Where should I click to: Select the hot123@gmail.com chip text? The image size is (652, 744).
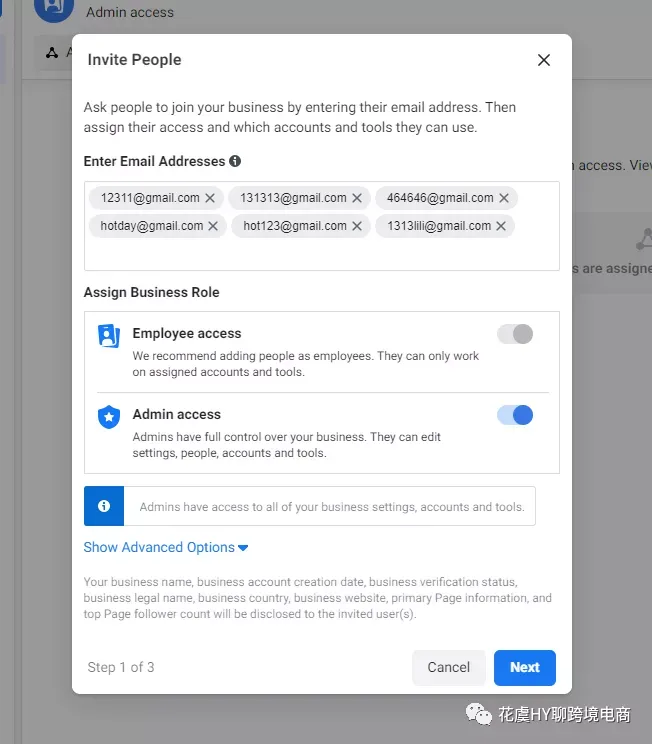295,226
